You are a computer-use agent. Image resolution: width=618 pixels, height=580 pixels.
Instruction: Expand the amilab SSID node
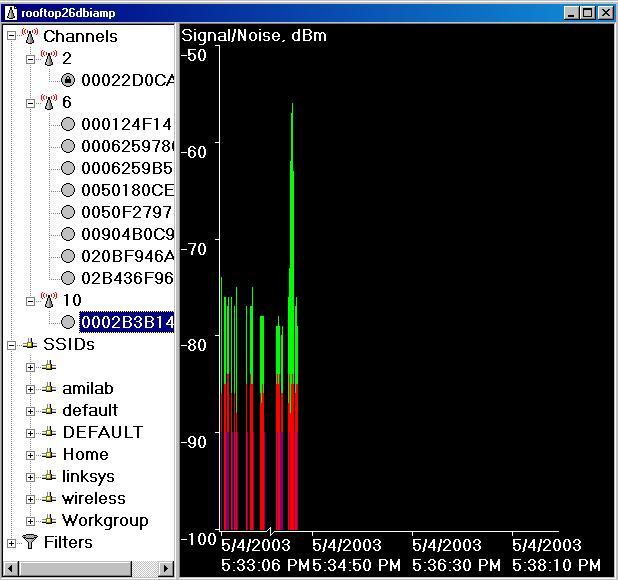(30, 388)
